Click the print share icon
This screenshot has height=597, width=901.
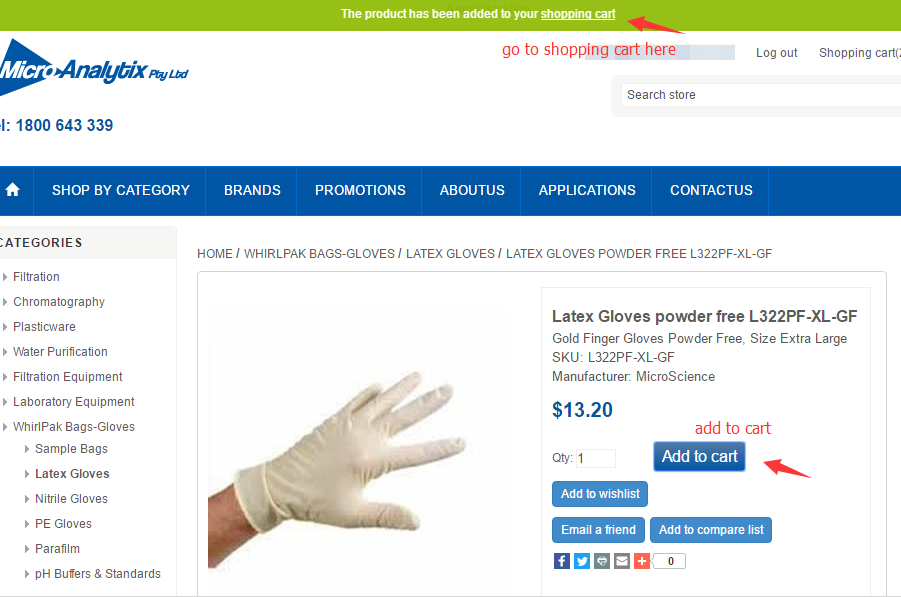point(602,561)
